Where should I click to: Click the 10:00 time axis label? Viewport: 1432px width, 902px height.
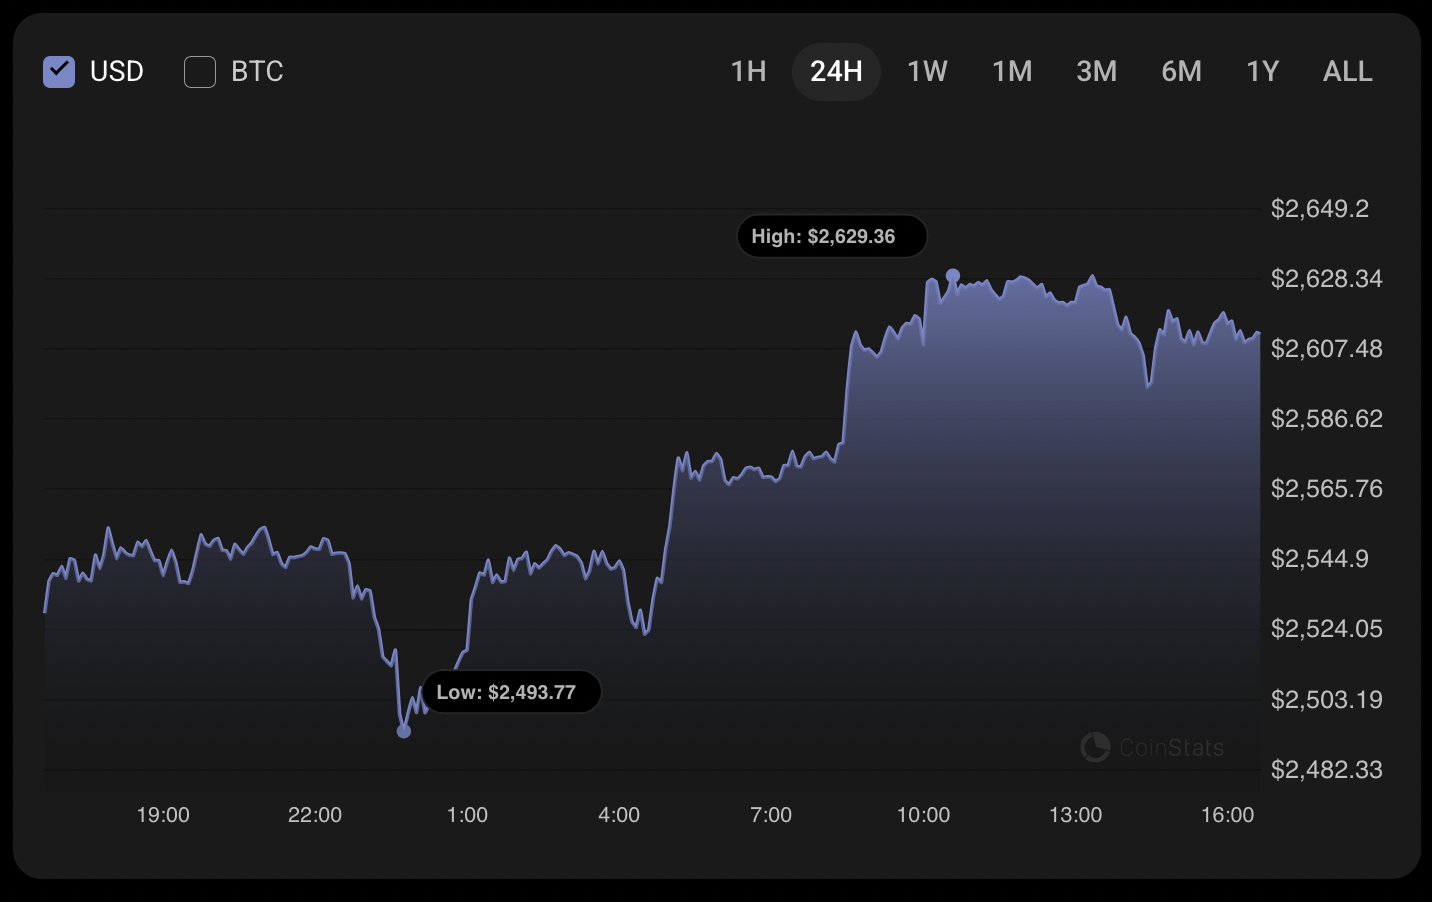click(x=924, y=815)
